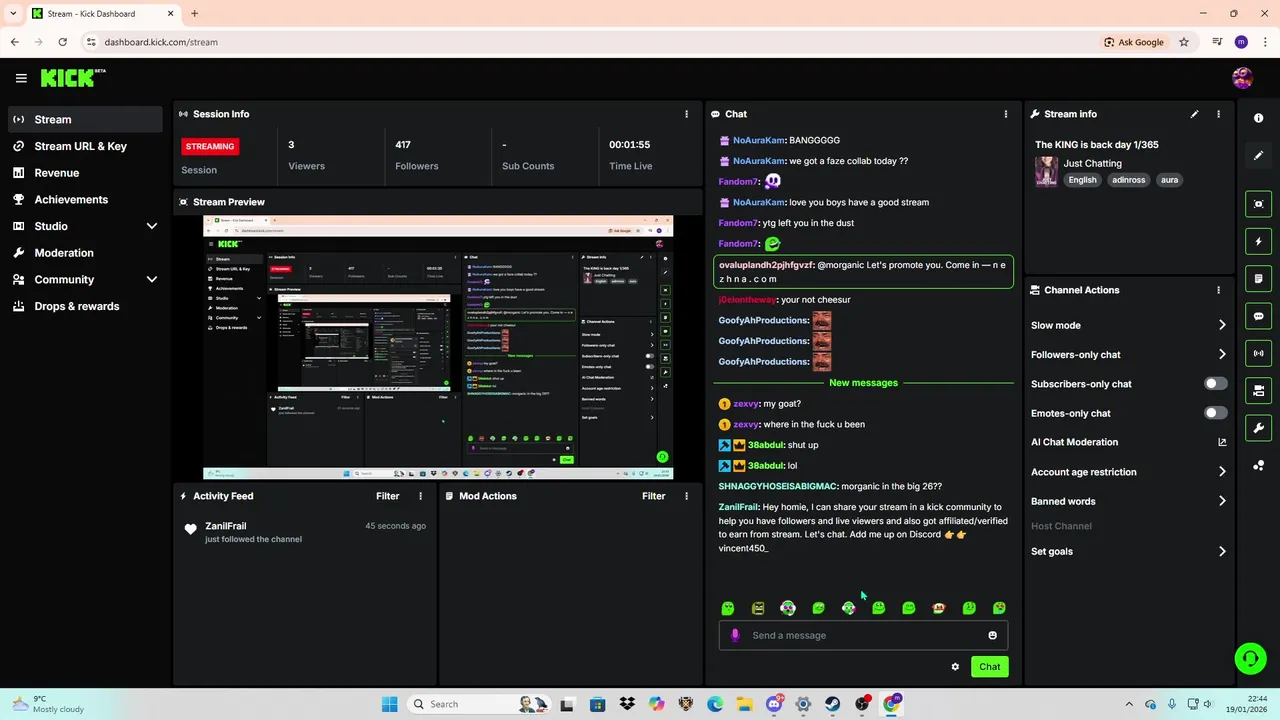Go to Stream in sidebar

(x=86, y=119)
